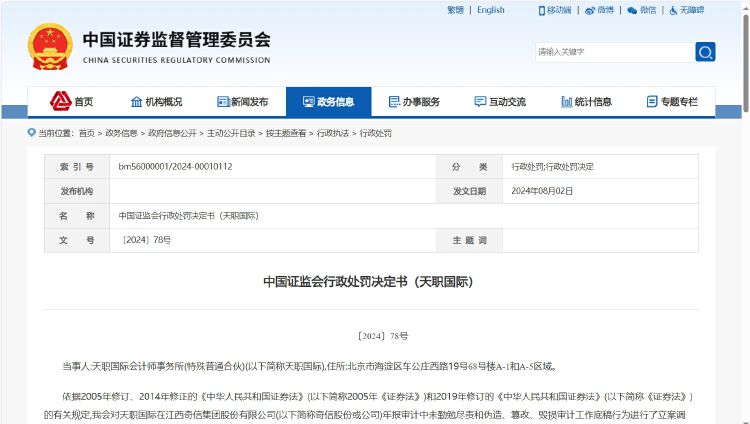Open the 办事服务 navigation tab
Image resolution: width=750 pixels, height=424 pixels.
pos(414,101)
